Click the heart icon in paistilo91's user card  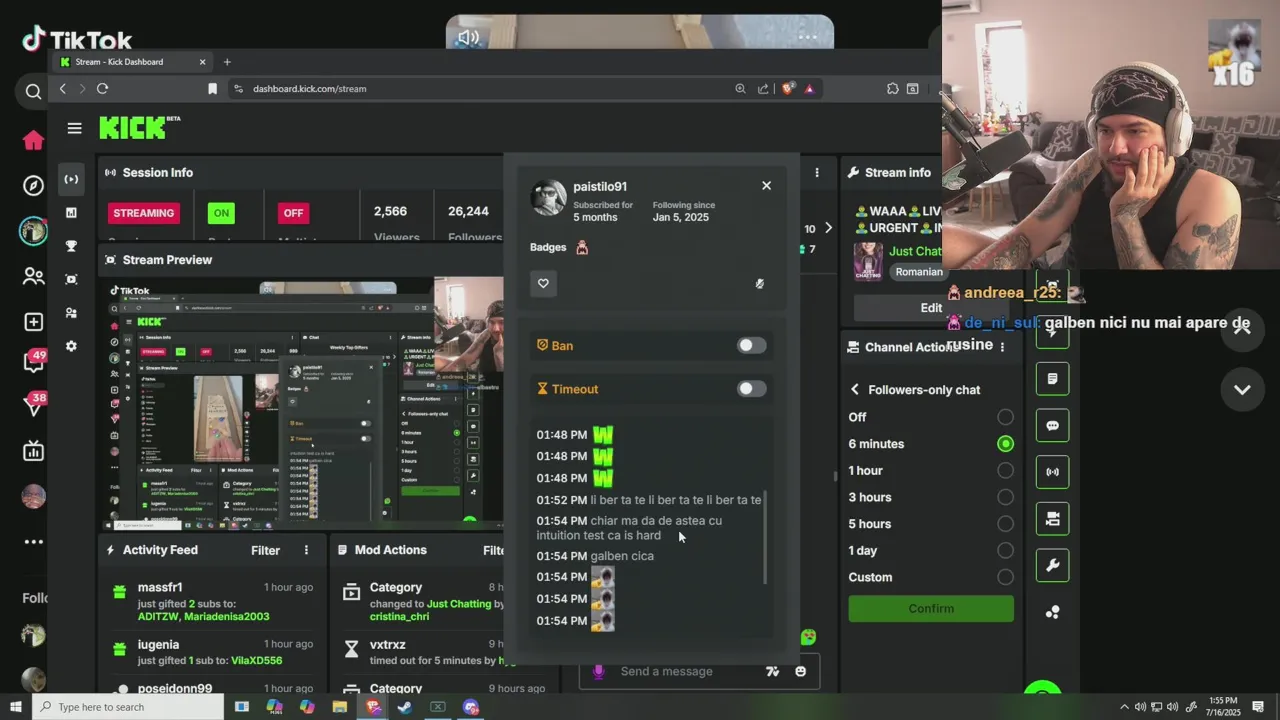pyautogui.click(x=543, y=283)
